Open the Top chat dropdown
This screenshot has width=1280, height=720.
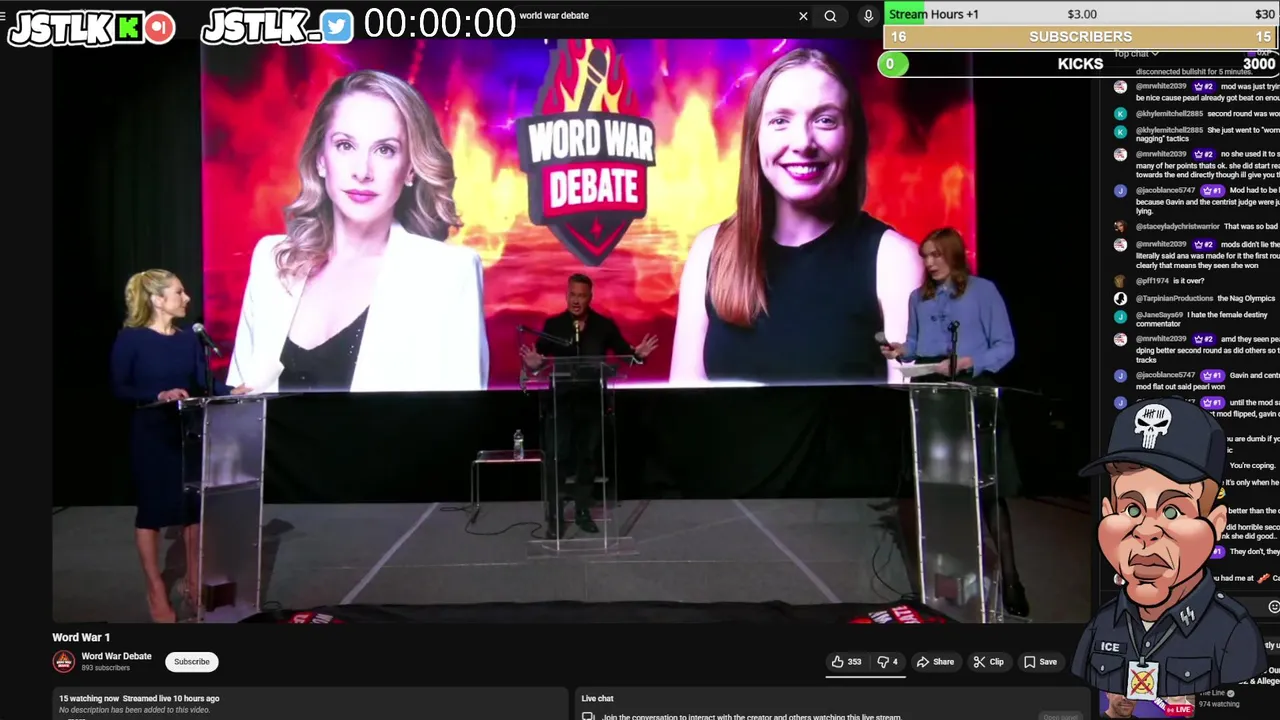(1137, 54)
